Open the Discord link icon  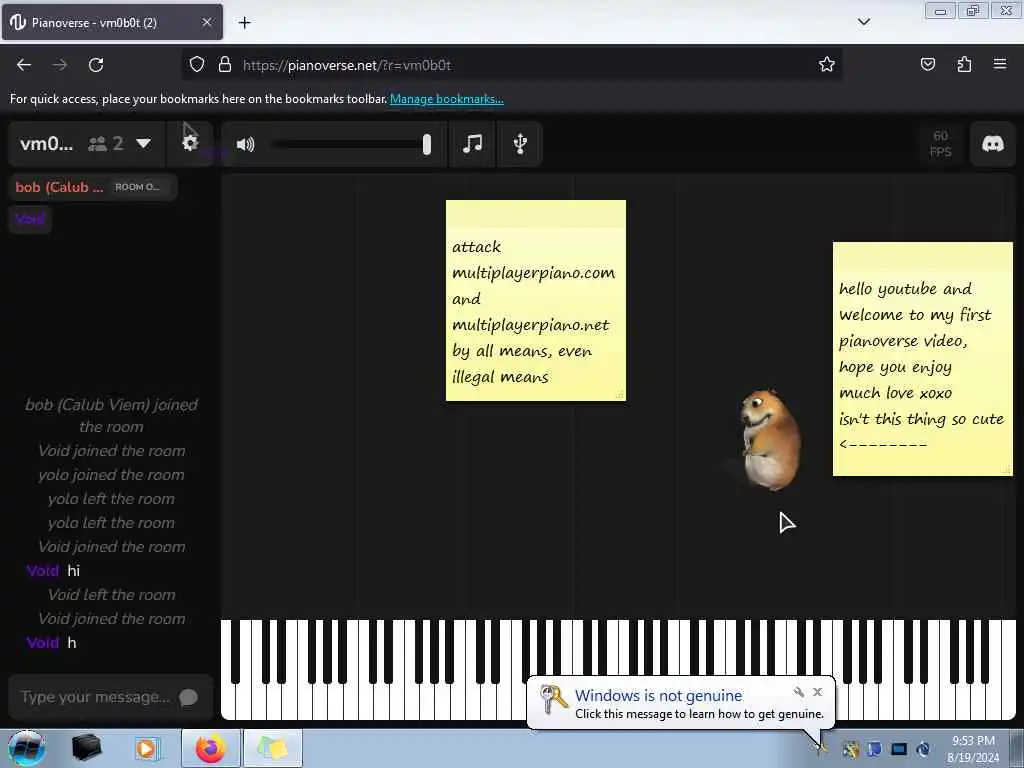click(993, 144)
